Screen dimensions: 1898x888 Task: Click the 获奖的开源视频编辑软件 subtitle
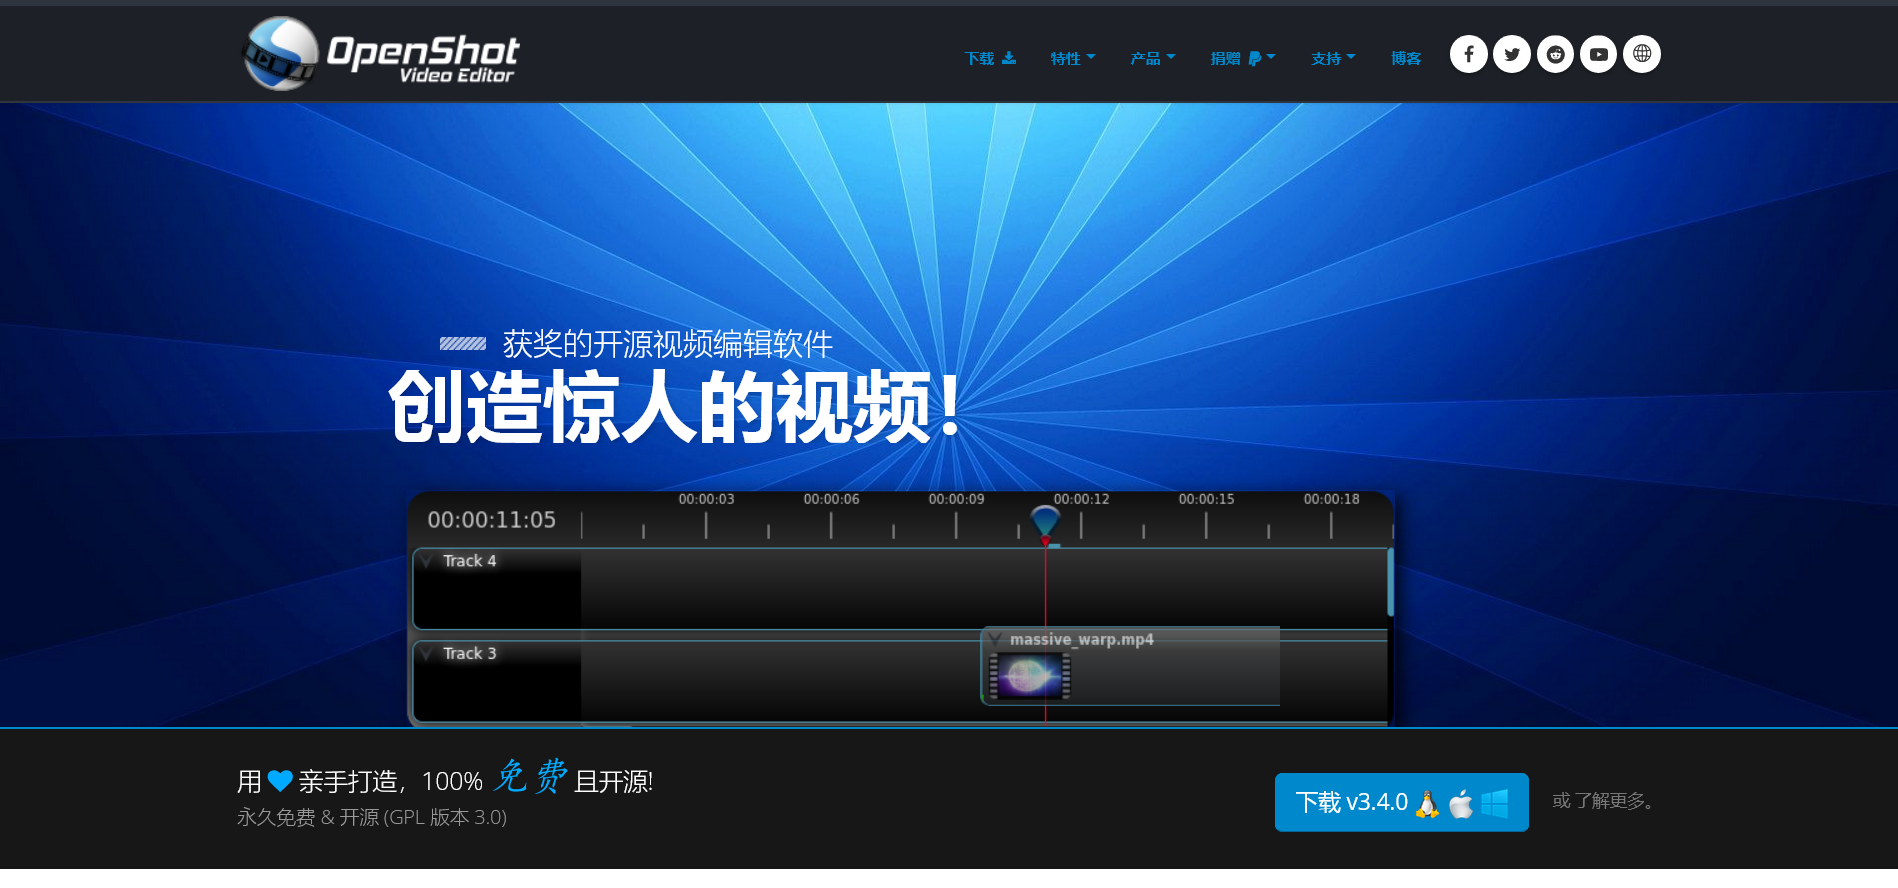[x=667, y=344]
